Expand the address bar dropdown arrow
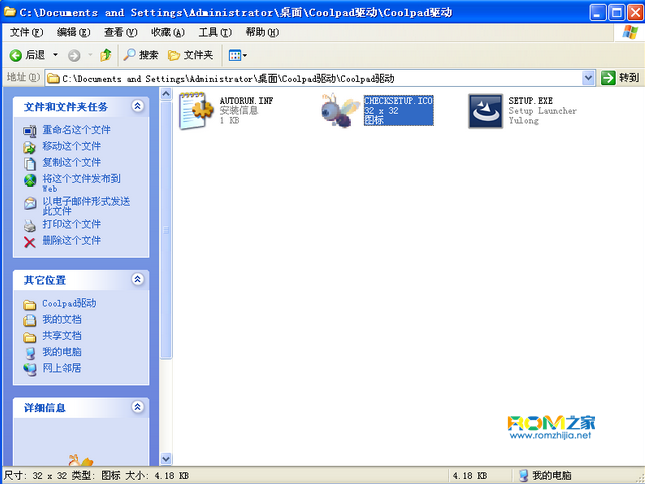 click(x=589, y=78)
